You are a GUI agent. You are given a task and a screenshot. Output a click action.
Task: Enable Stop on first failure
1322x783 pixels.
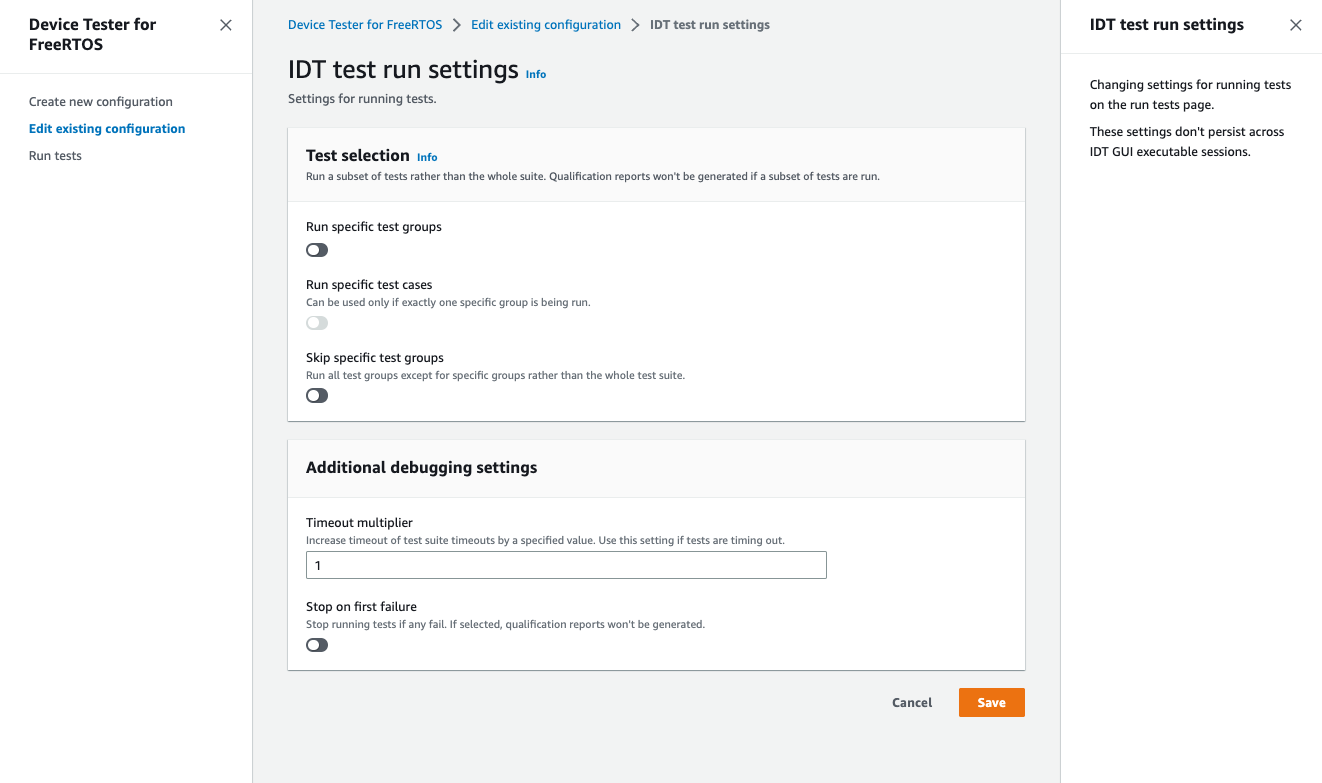[317, 644]
